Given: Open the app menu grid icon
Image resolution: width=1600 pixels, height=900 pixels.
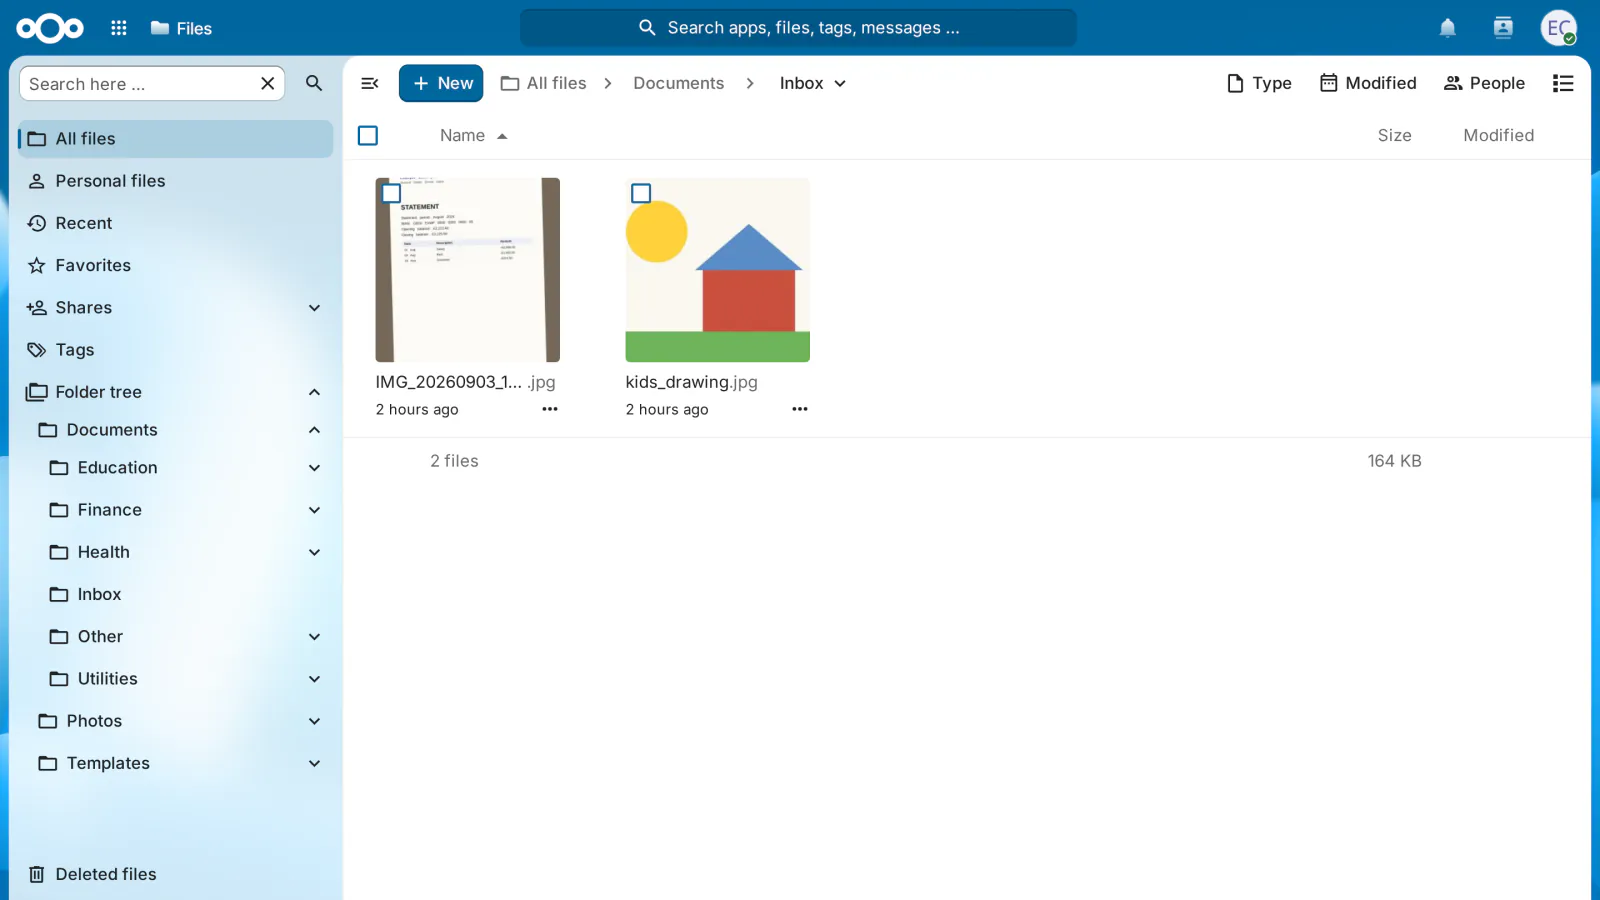Looking at the screenshot, I should 119,28.
